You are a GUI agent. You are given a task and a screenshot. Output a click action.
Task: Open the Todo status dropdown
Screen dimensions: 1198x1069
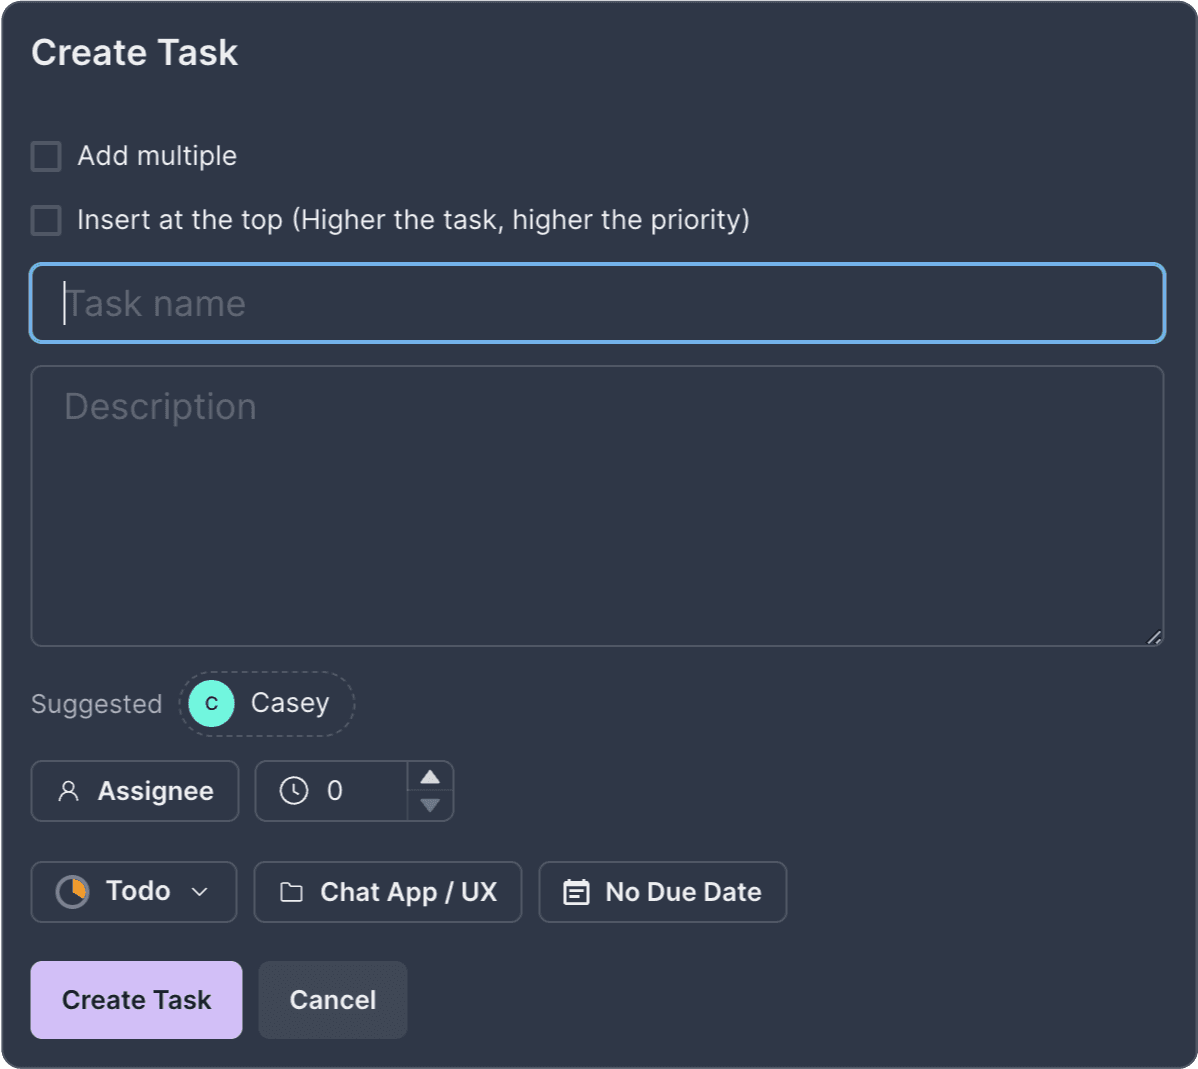pos(134,892)
